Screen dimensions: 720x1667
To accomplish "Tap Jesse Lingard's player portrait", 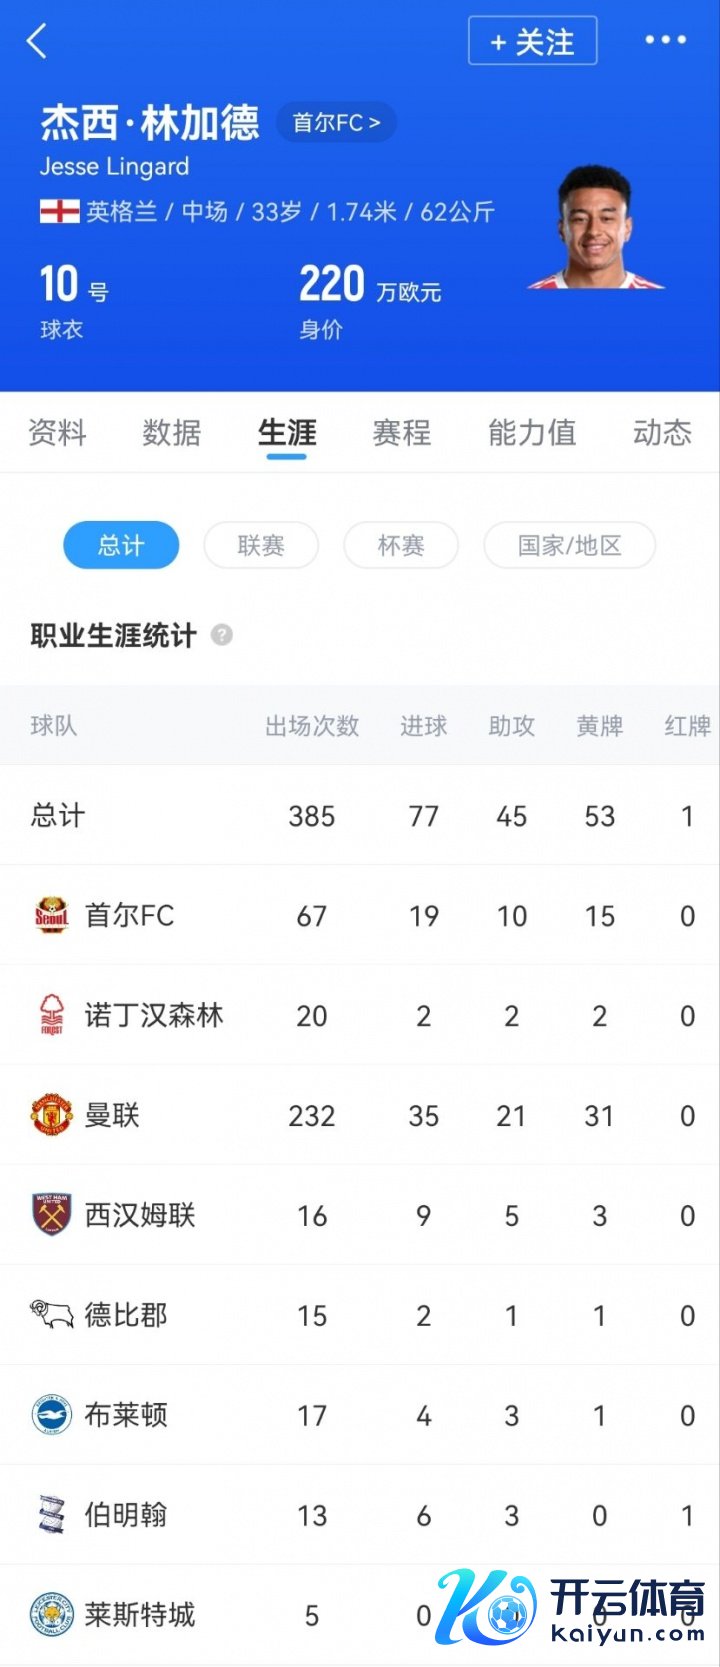I will pyautogui.click(x=595, y=230).
